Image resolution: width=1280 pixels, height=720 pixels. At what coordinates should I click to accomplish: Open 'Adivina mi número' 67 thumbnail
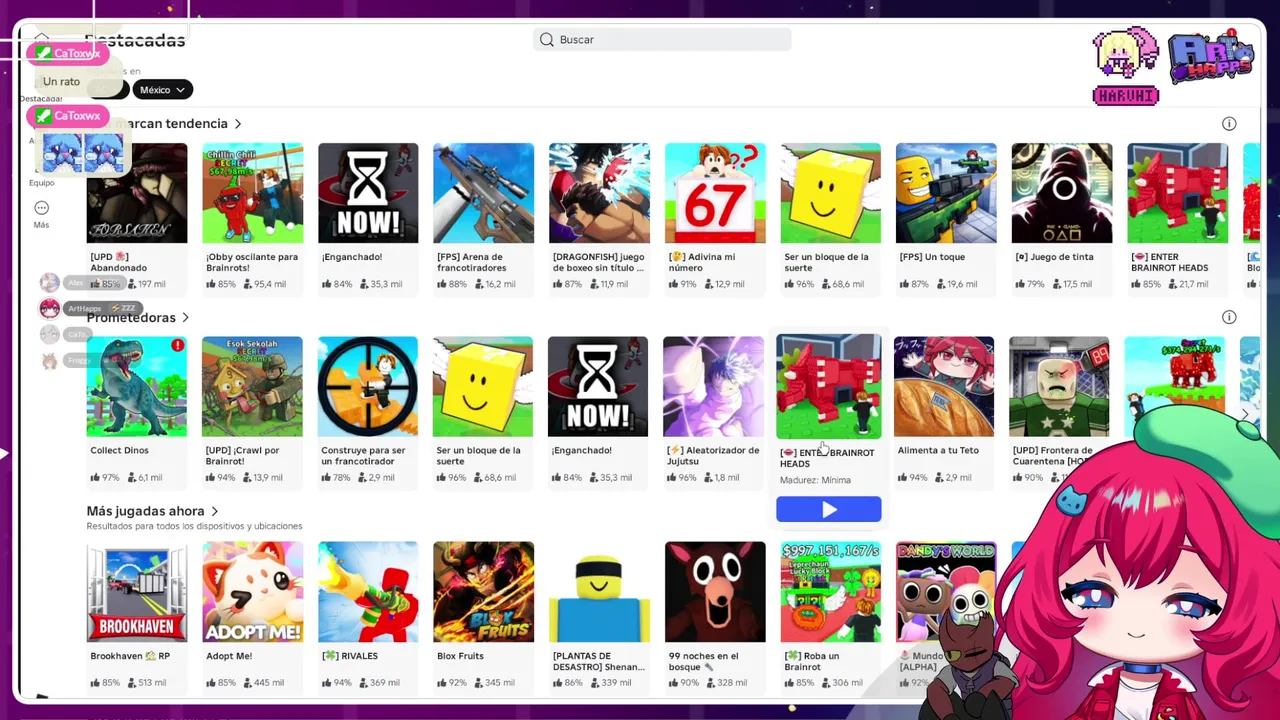coord(715,193)
